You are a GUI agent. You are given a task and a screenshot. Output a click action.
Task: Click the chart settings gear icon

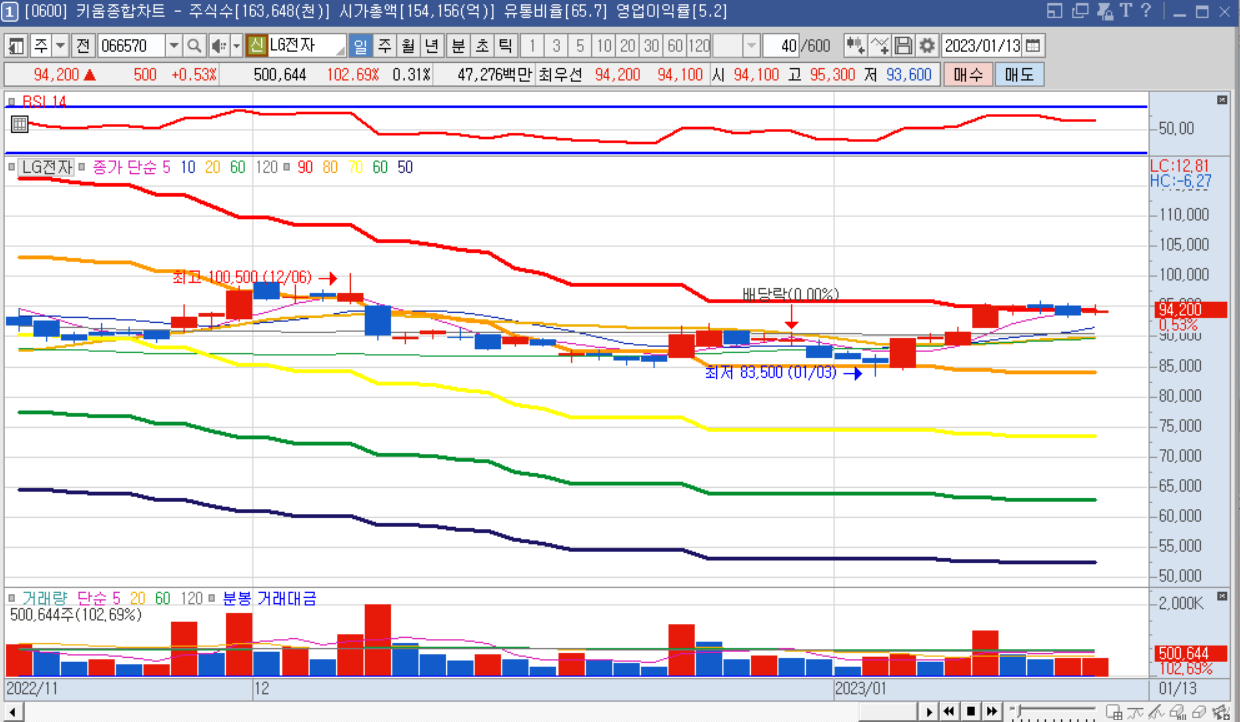927,46
